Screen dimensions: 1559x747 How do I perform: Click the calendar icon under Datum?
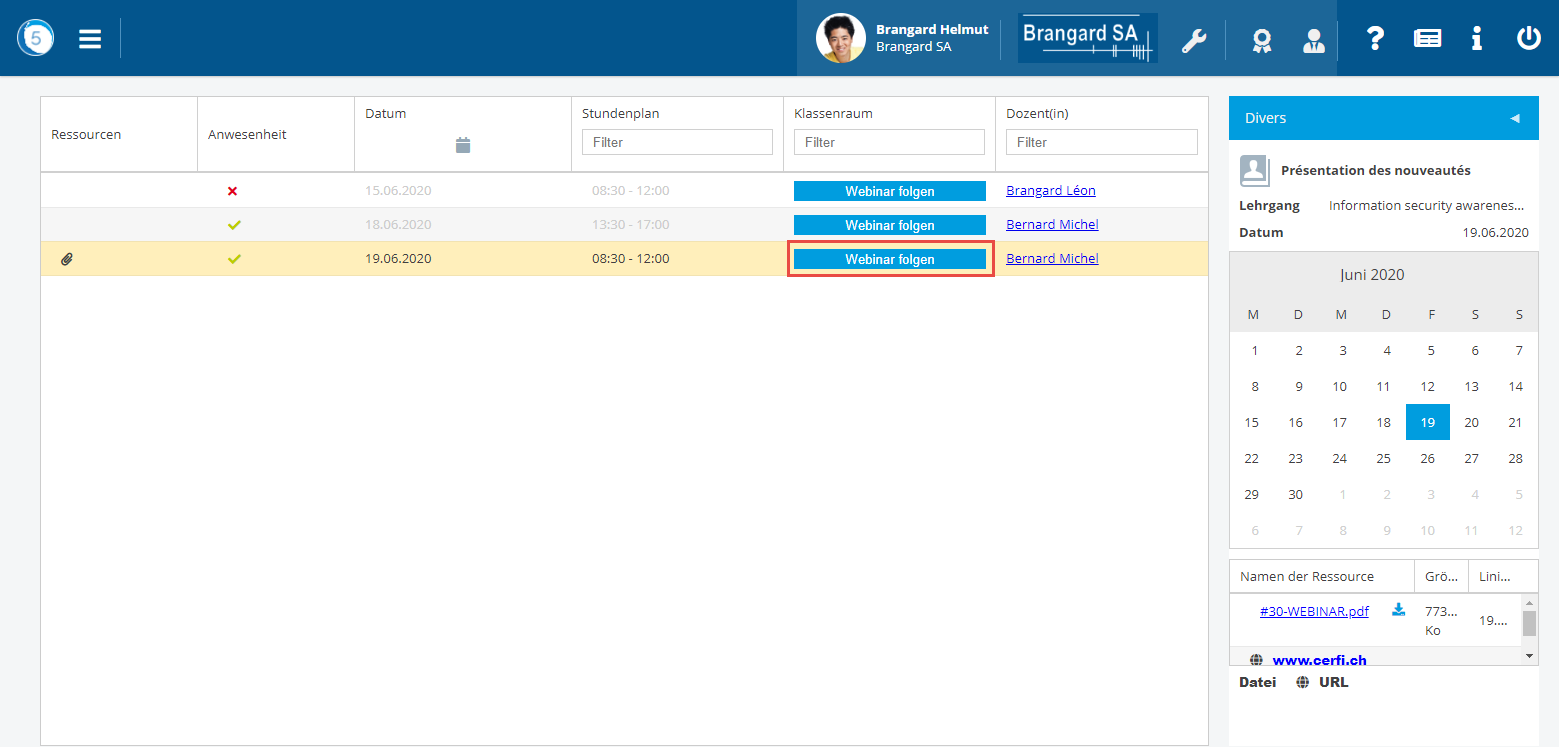[x=462, y=145]
